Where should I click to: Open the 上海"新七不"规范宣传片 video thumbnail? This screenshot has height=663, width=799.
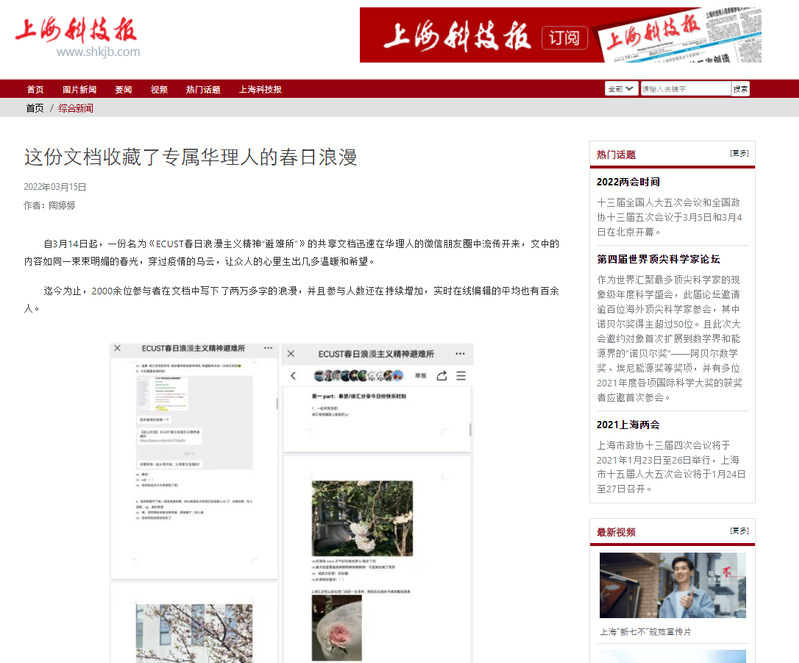[x=672, y=585]
